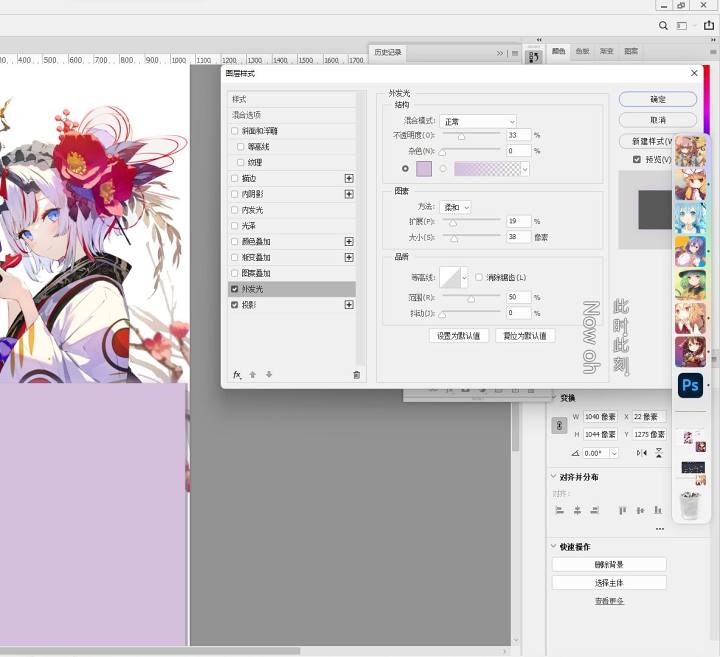Click the plus icon beside 描边
The image size is (720, 657).
pyautogui.click(x=349, y=178)
